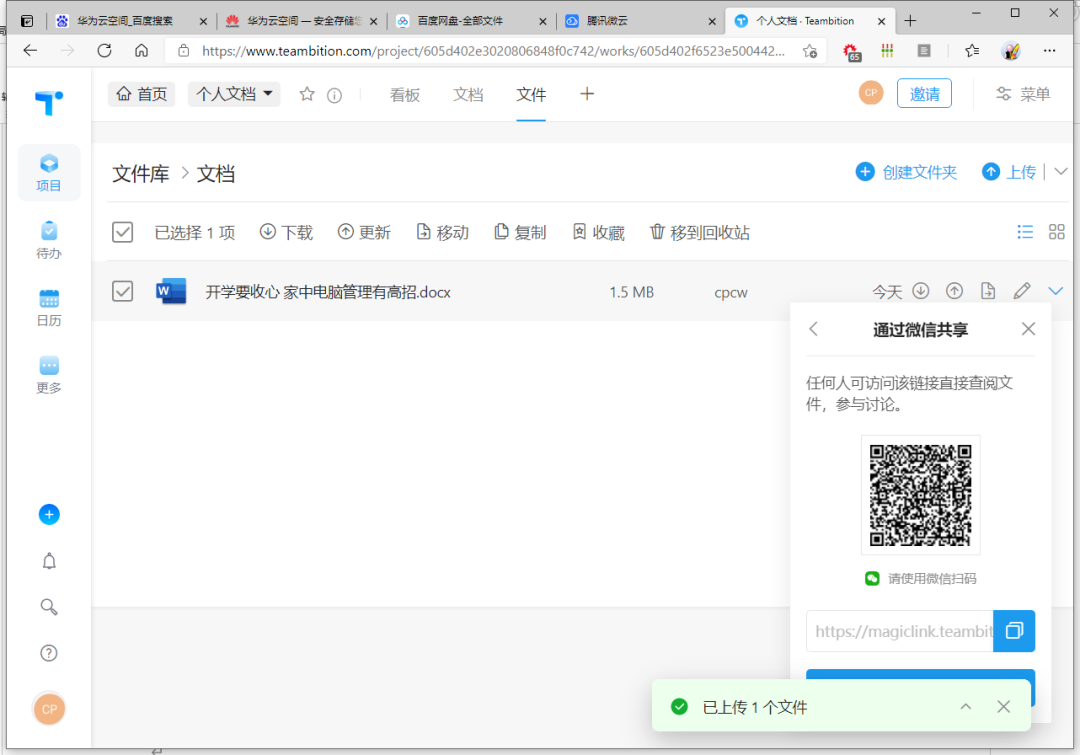1080x755 pixels.
Task: Open the 待办 tasks icon
Action: coord(49,240)
